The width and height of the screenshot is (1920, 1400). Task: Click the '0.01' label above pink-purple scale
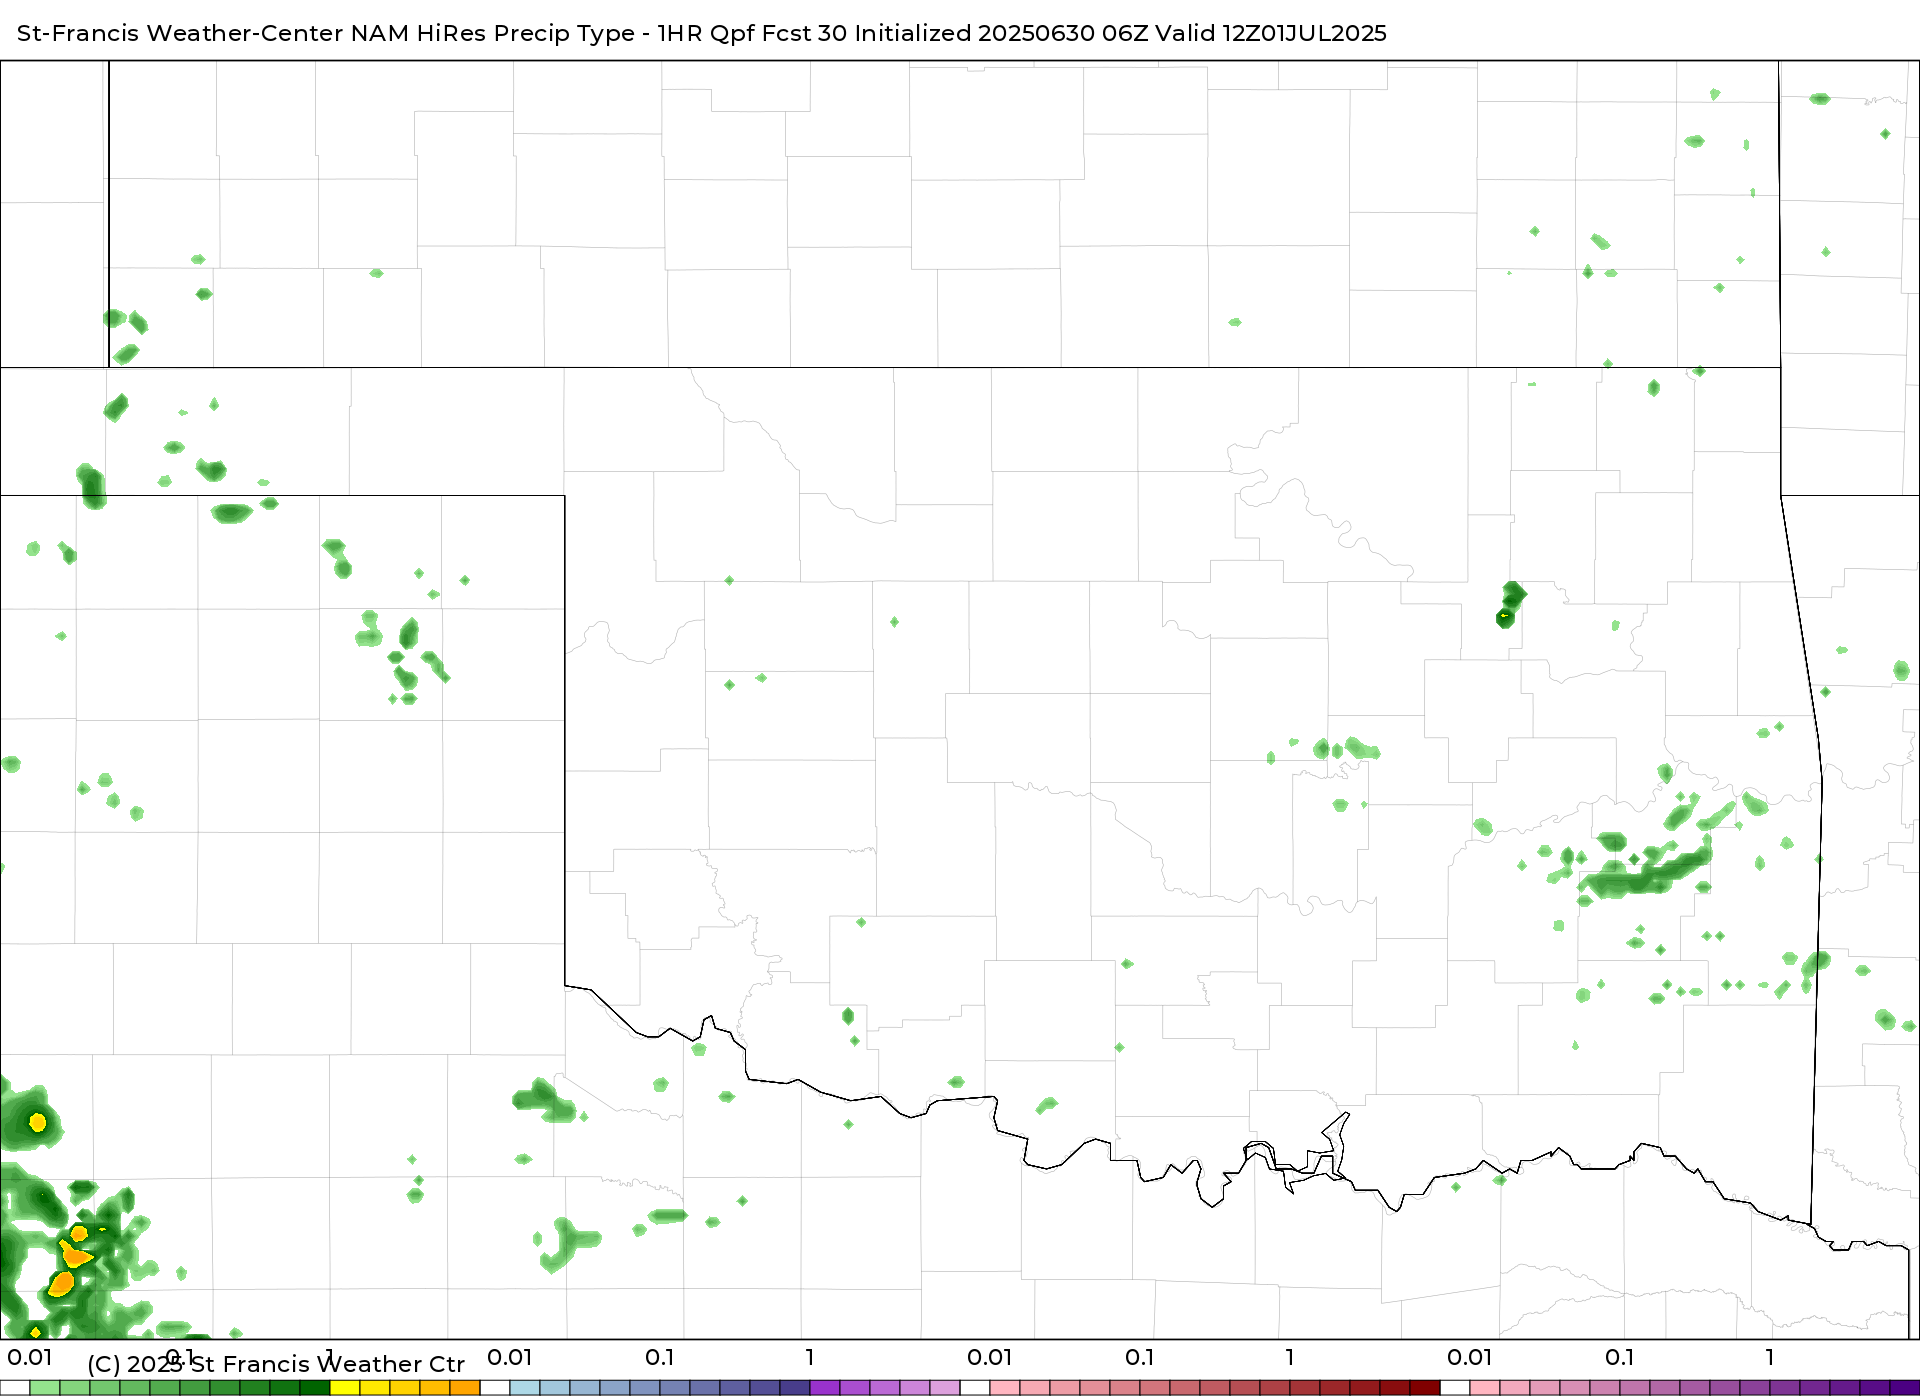1470,1358
